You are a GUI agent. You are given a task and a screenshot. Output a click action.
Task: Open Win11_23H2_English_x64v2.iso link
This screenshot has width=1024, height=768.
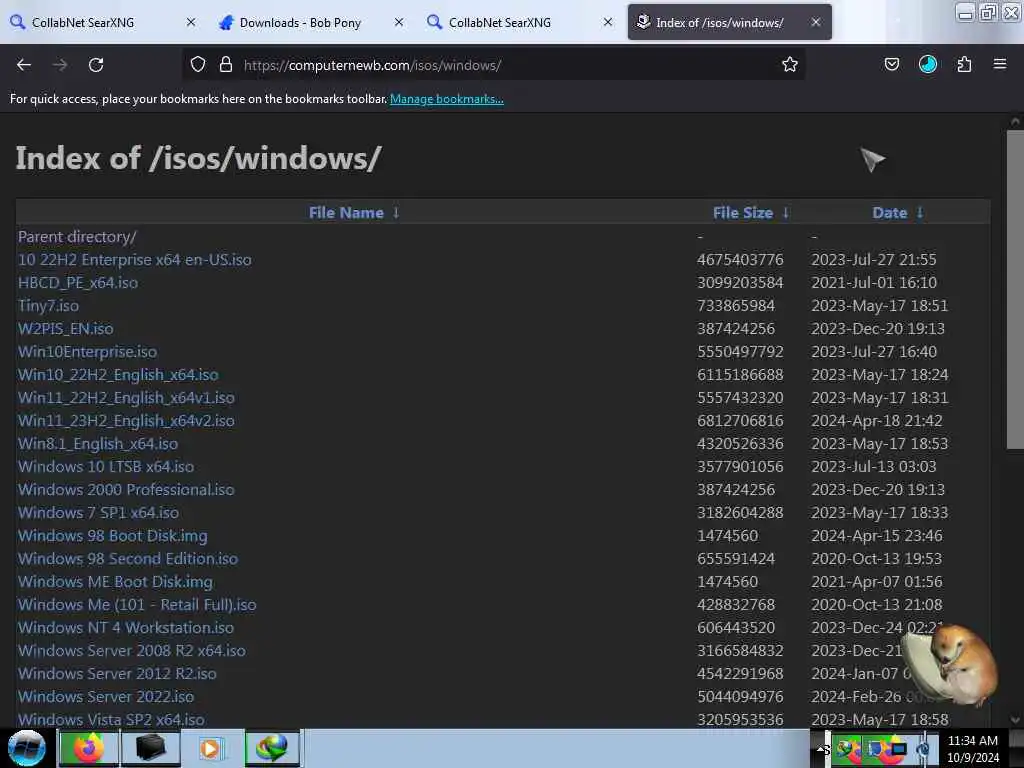126,421
